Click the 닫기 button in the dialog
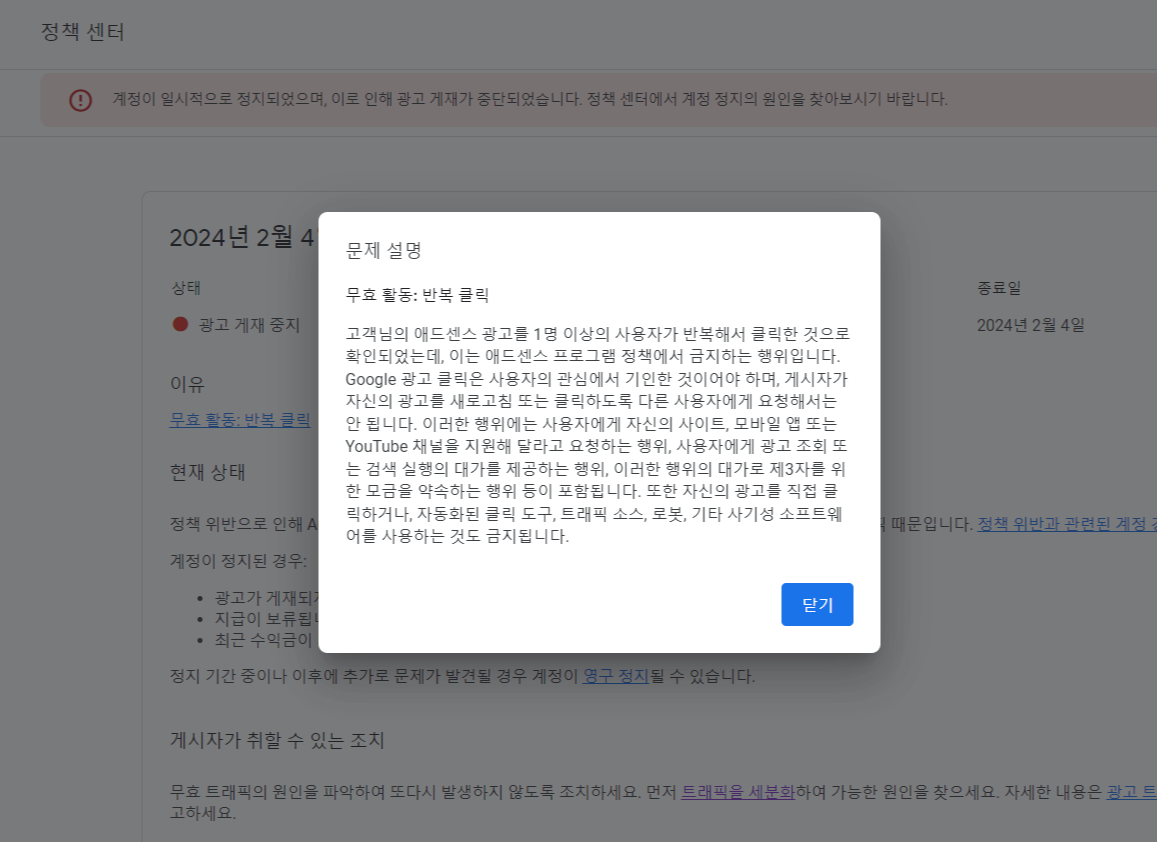The height and width of the screenshot is (842, 1157). click(817, 604)
